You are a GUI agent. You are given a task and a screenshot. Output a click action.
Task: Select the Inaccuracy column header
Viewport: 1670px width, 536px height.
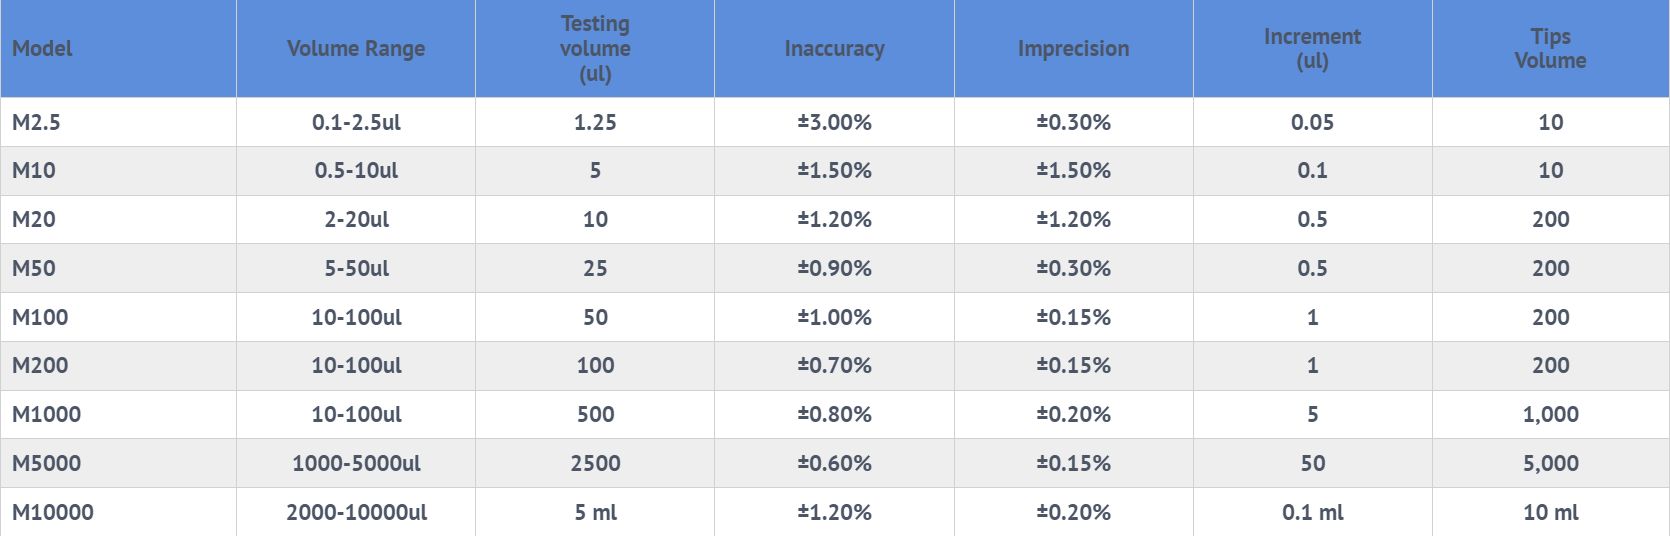tap(834, 48)
